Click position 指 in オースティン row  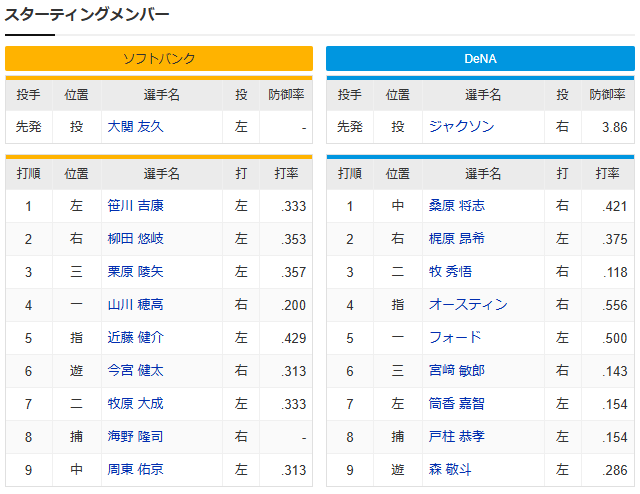coord(398,305)
